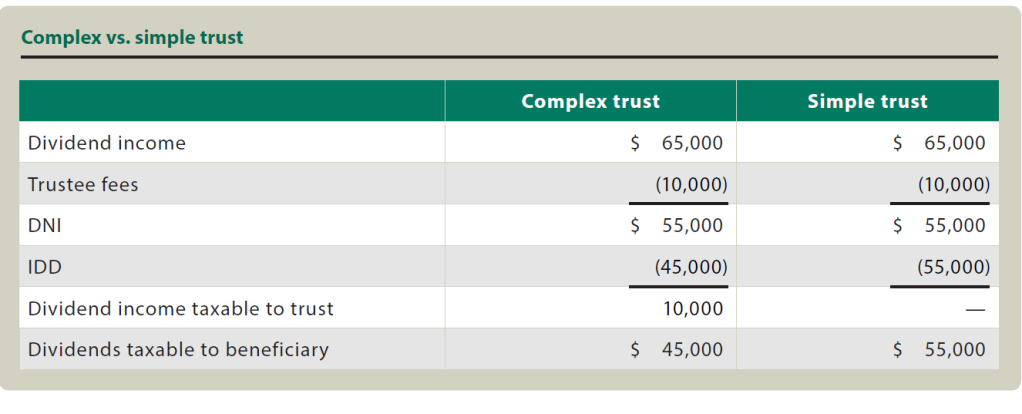Select the Complex trust column header
The image size is (1022, 414).
(590, 101)
